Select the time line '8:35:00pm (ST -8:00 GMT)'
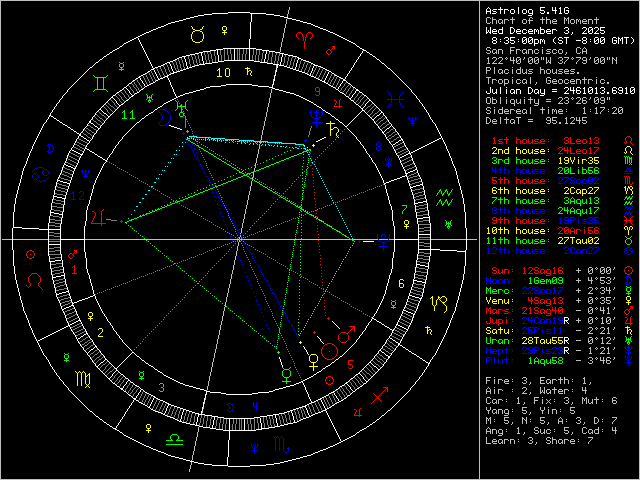This screenshot has height=480, width=640. [x=563, y=41]
